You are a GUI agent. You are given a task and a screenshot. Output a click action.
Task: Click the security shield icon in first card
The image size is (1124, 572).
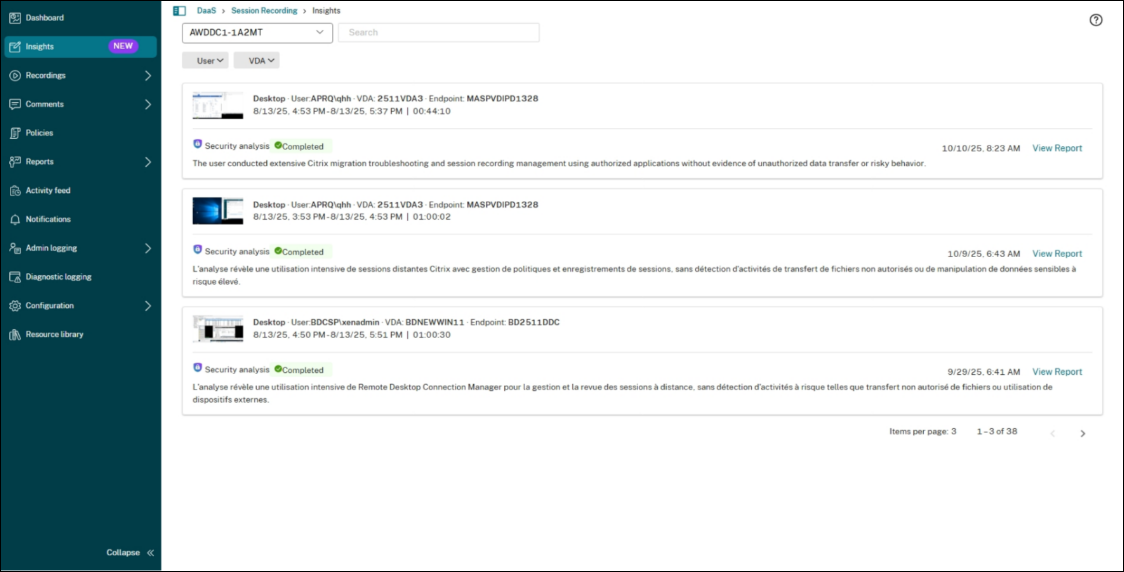198,144
